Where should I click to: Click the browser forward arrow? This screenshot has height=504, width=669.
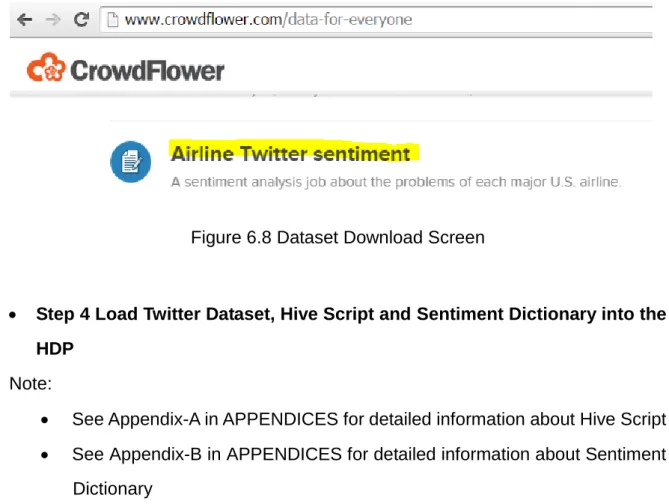(x=53, y=20)
